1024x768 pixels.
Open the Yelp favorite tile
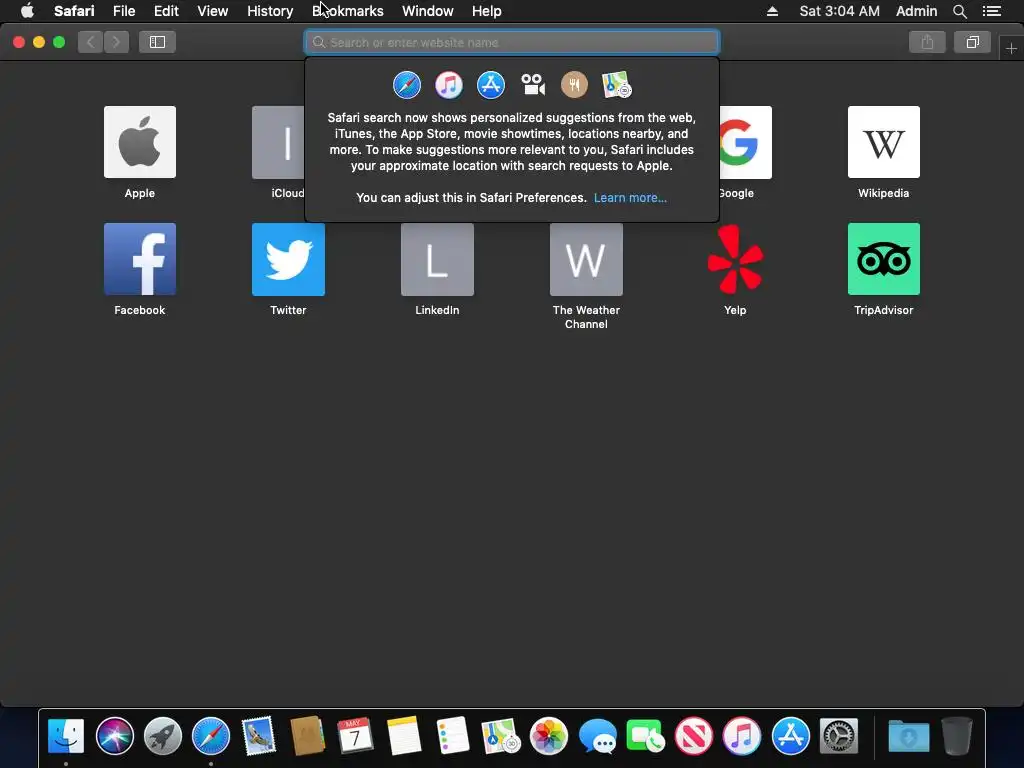(x=735, y=259)
